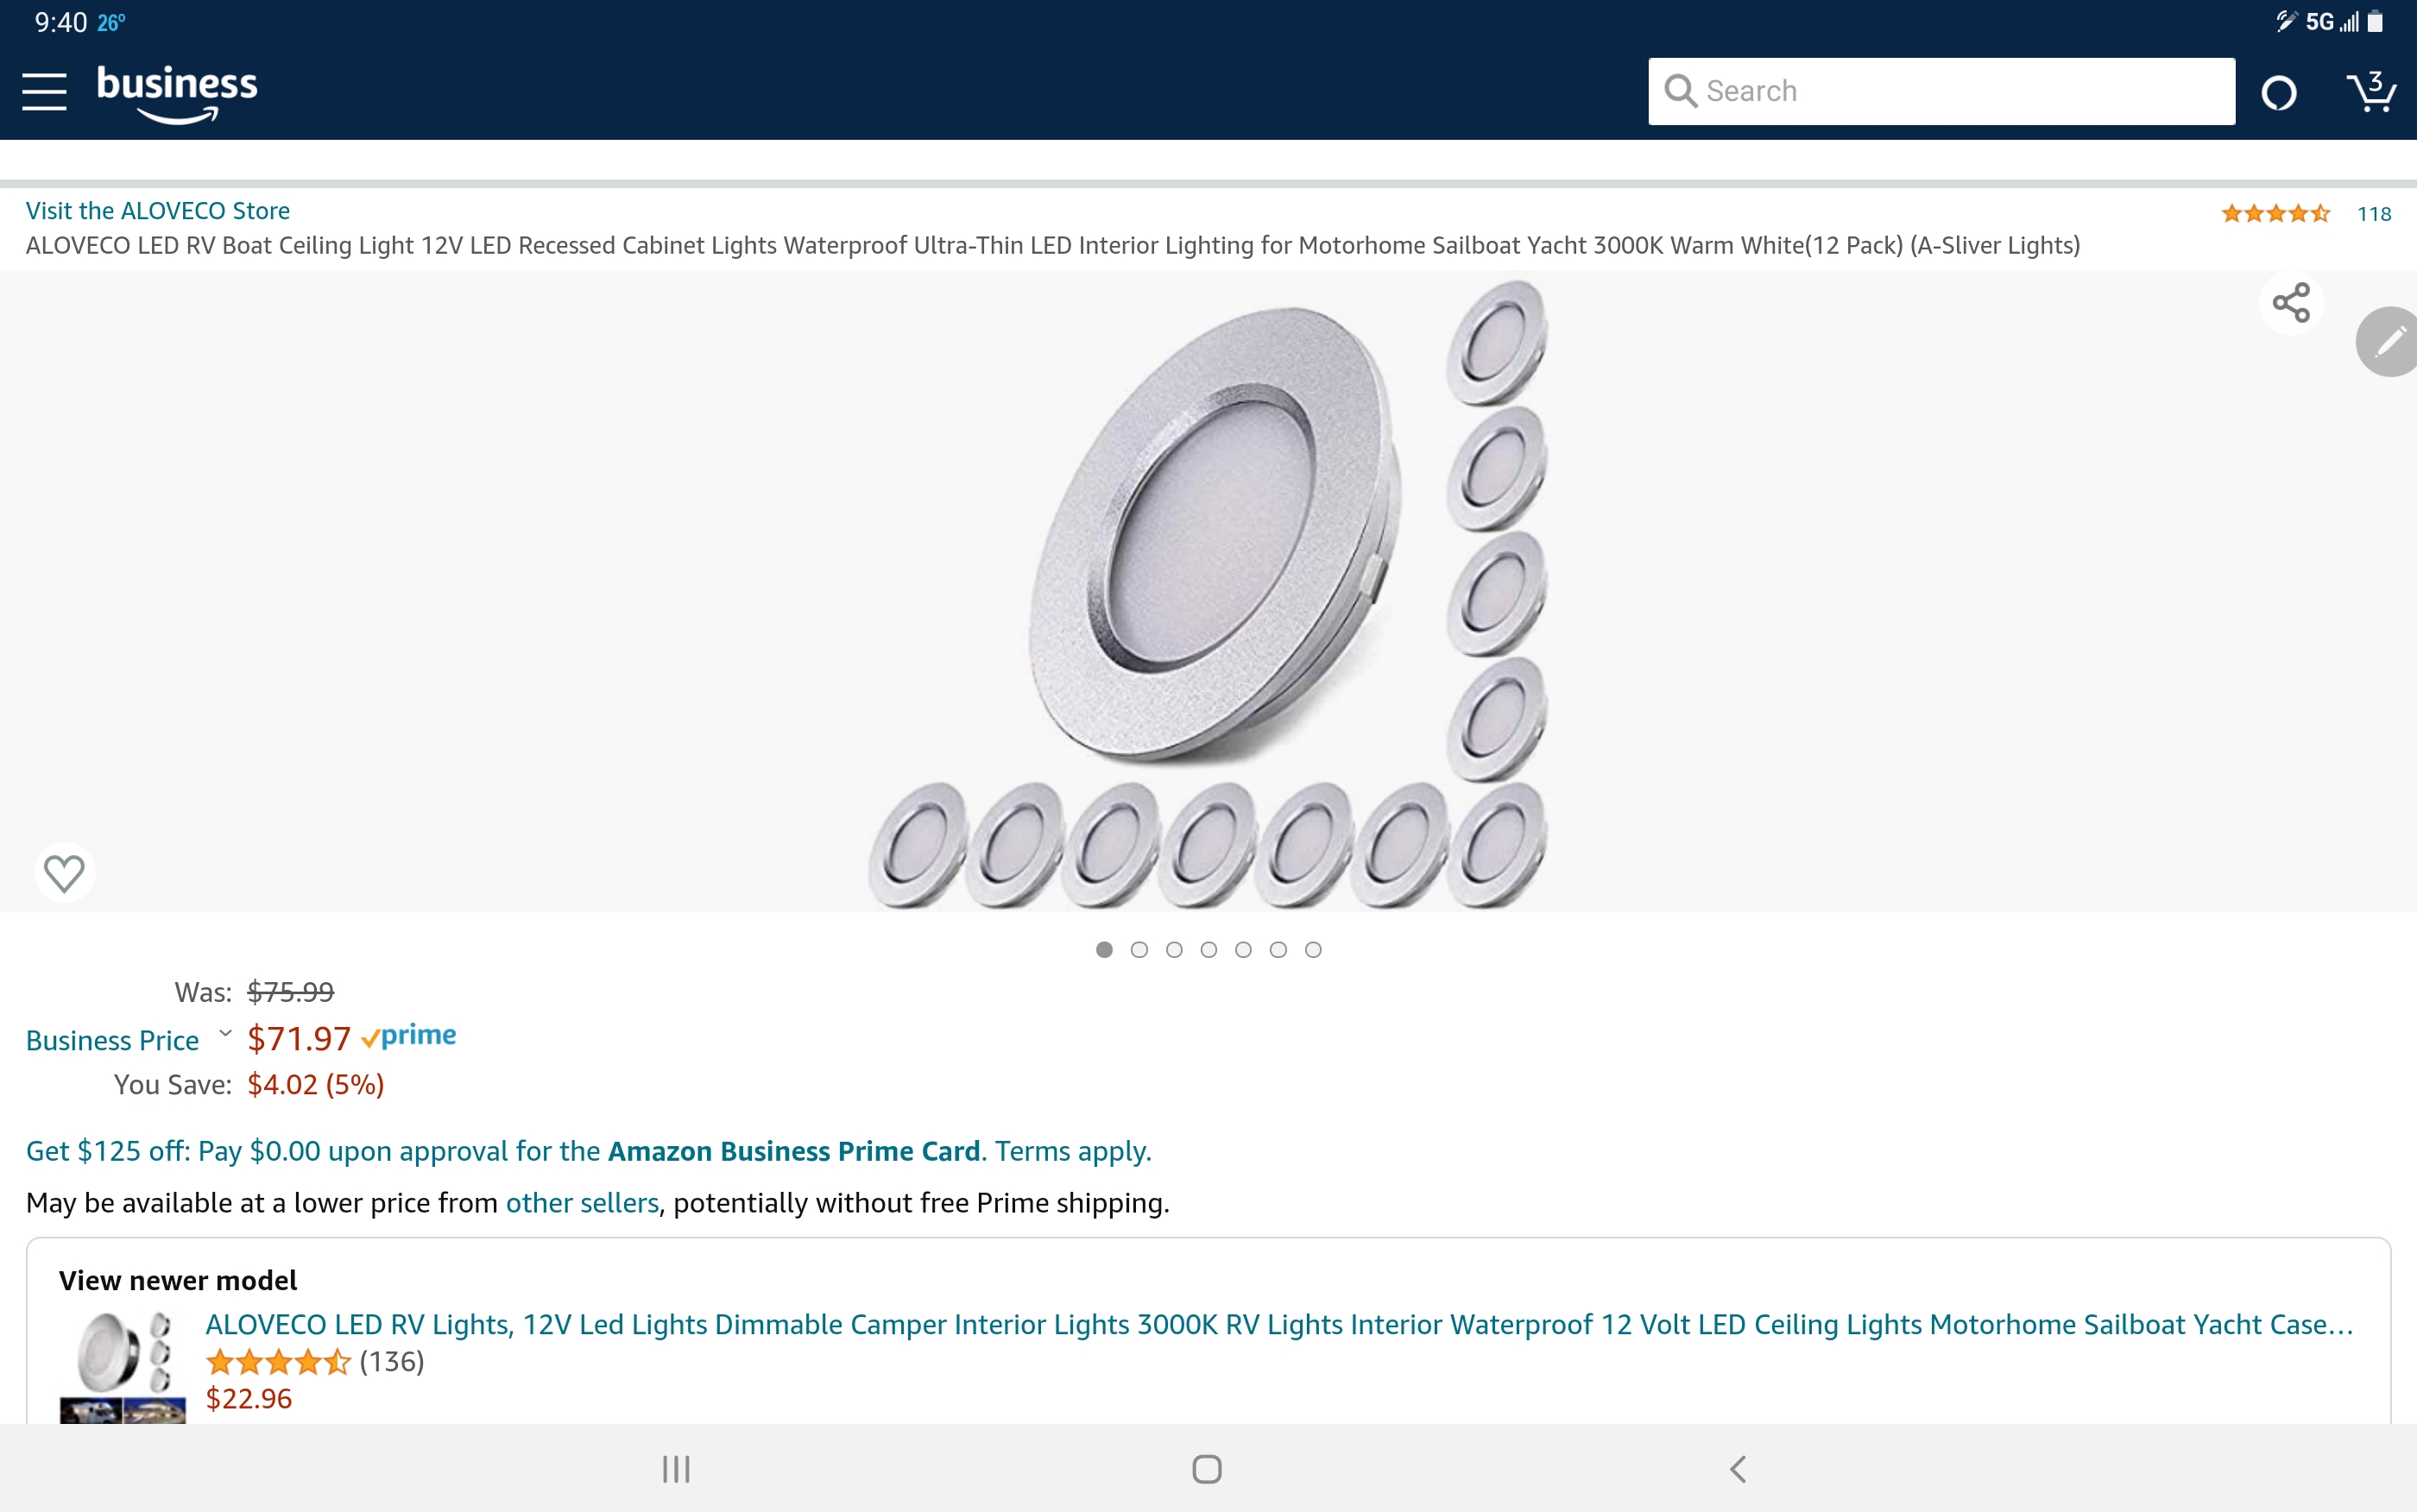Open the other sellers link
The width and height of the screenshot is (2417, 1512).
[582, 1203]
